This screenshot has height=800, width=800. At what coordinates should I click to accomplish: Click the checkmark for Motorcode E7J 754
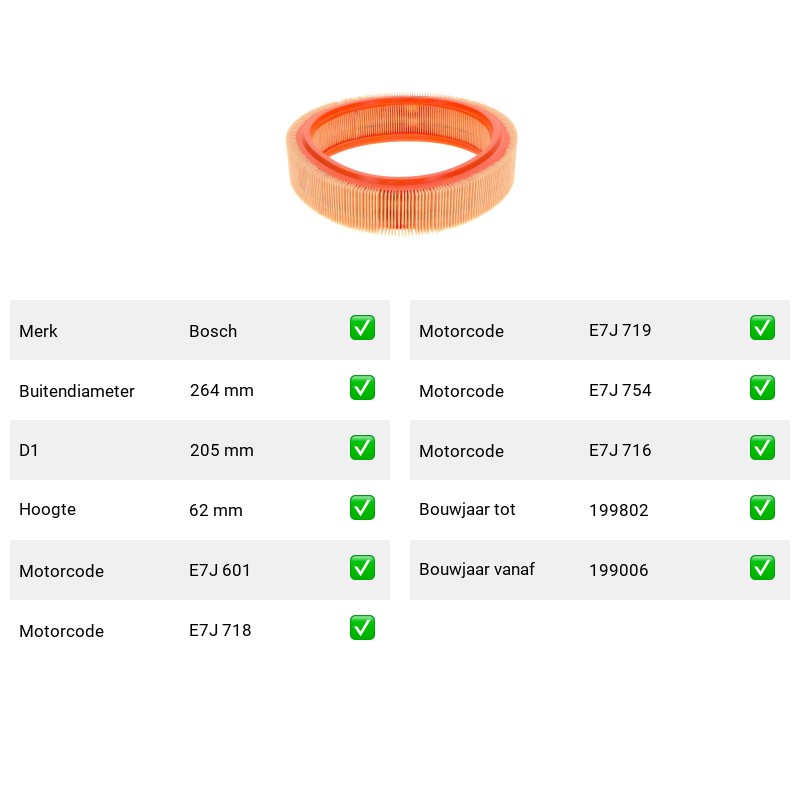[x=762, y=388]
